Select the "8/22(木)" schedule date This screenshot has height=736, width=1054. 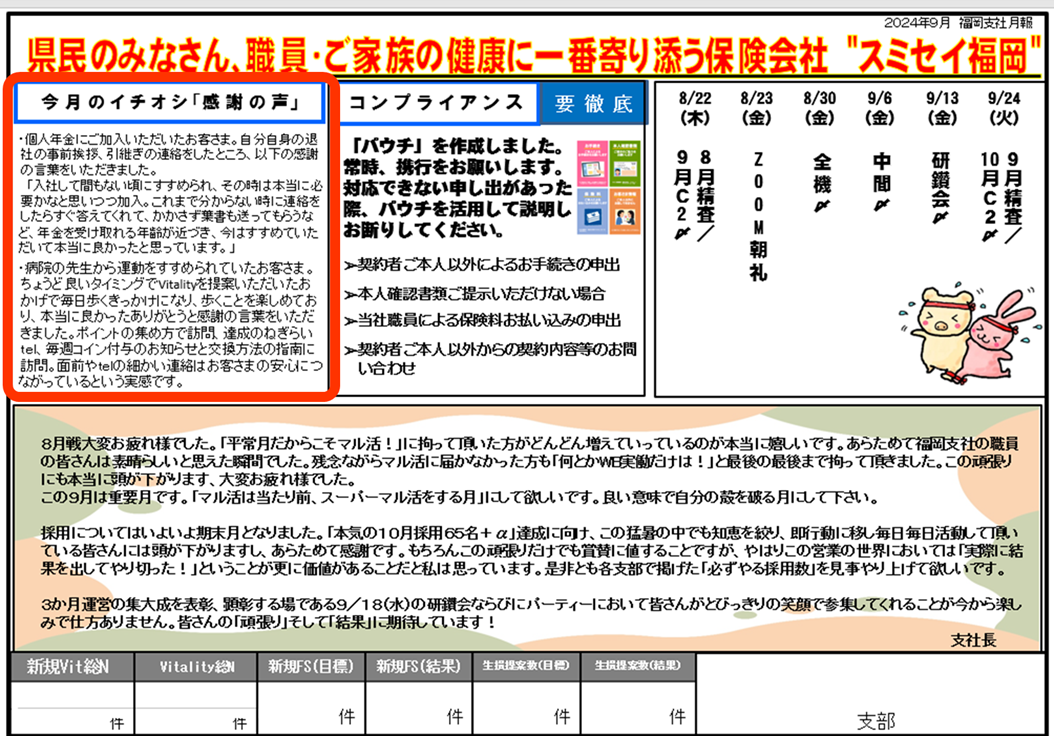(x=695, y=108)
